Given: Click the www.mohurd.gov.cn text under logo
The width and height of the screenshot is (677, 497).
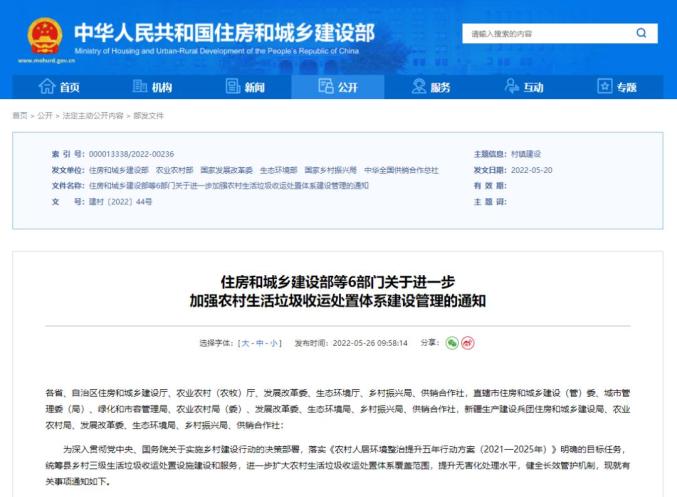Looking at the screenshot, I should pyautogui.click(x=46, y=61).
